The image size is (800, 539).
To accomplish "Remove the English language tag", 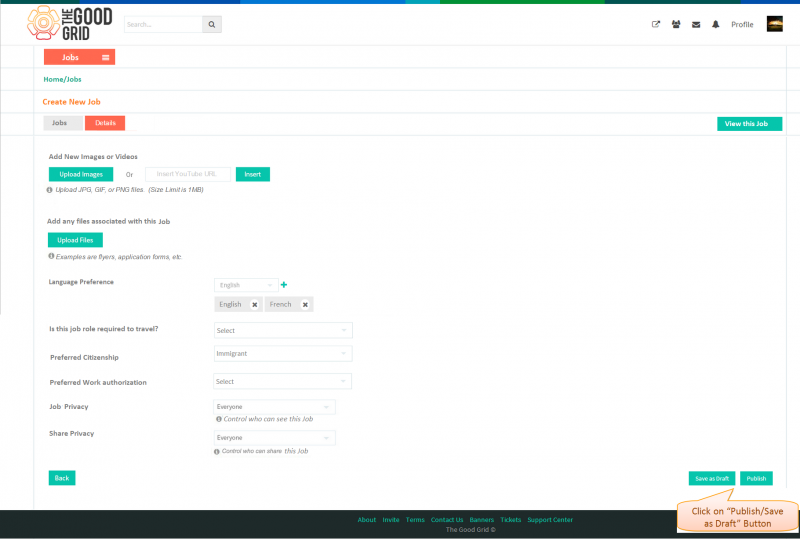I will [255, 305].
